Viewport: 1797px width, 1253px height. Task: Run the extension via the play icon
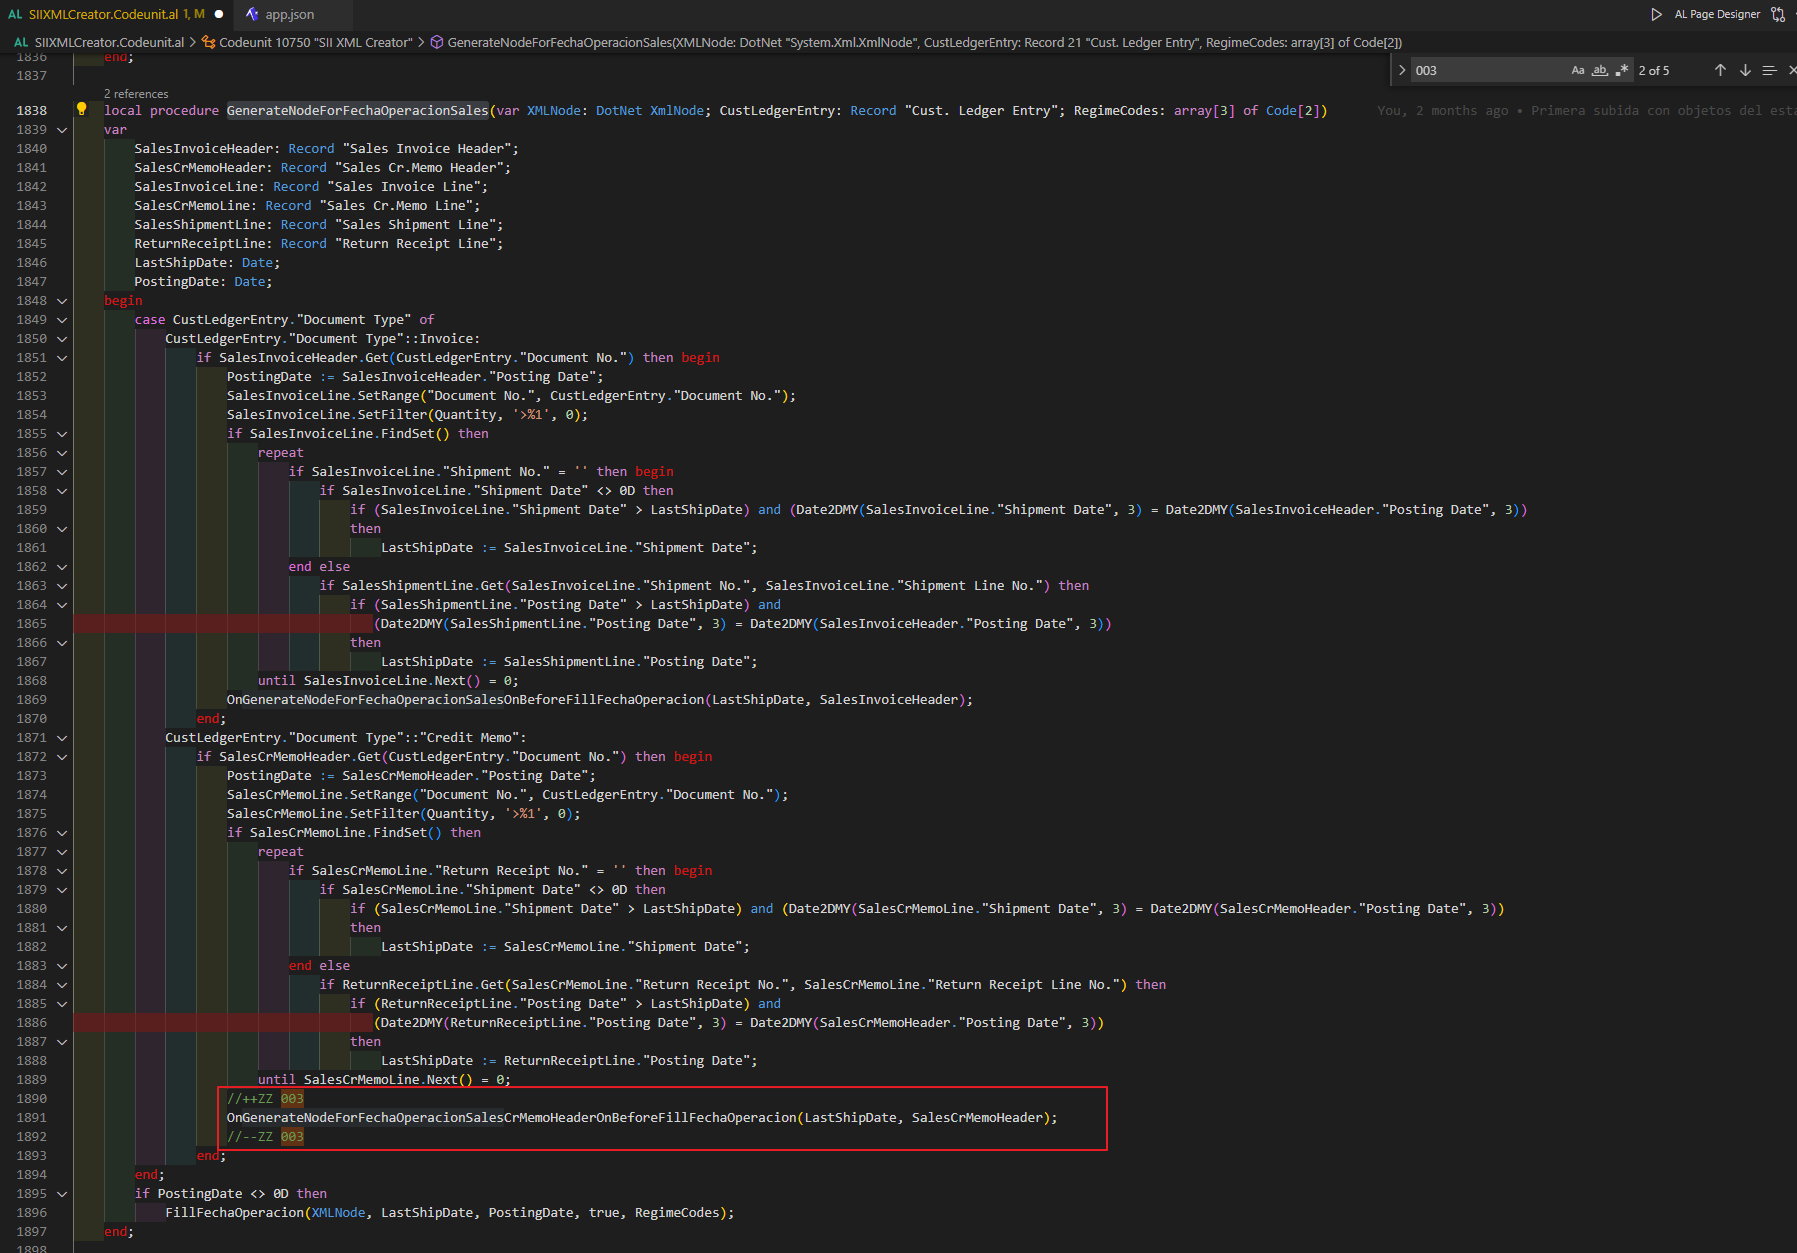click(x=1657, y=14)
